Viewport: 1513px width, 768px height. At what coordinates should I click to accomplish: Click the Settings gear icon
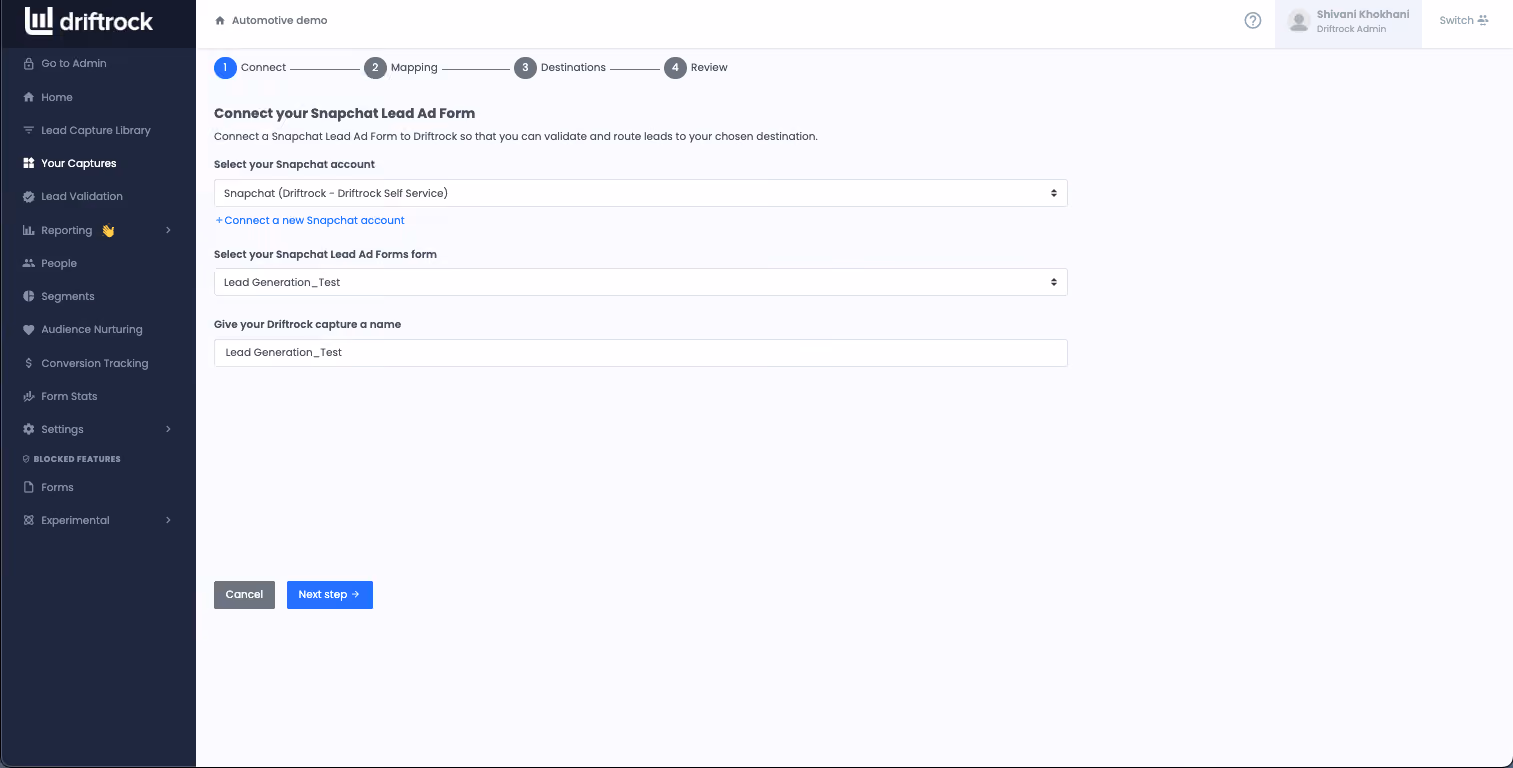[x=28, y=429]
